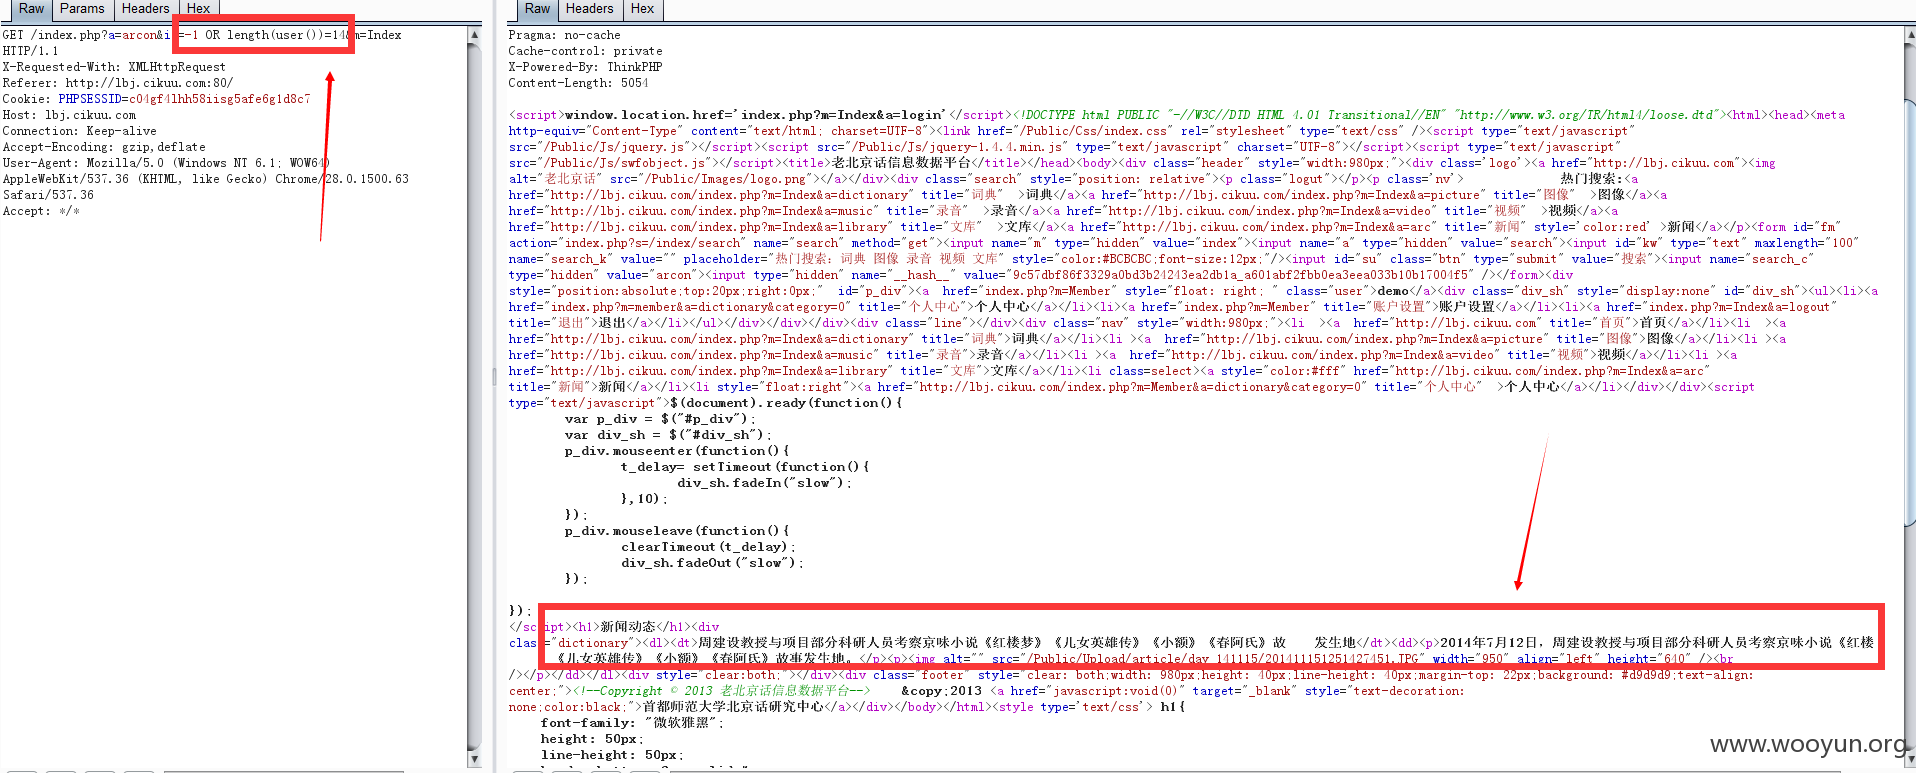Click the 'Pragma: no-cache' response header

click(x=564, y=35)
